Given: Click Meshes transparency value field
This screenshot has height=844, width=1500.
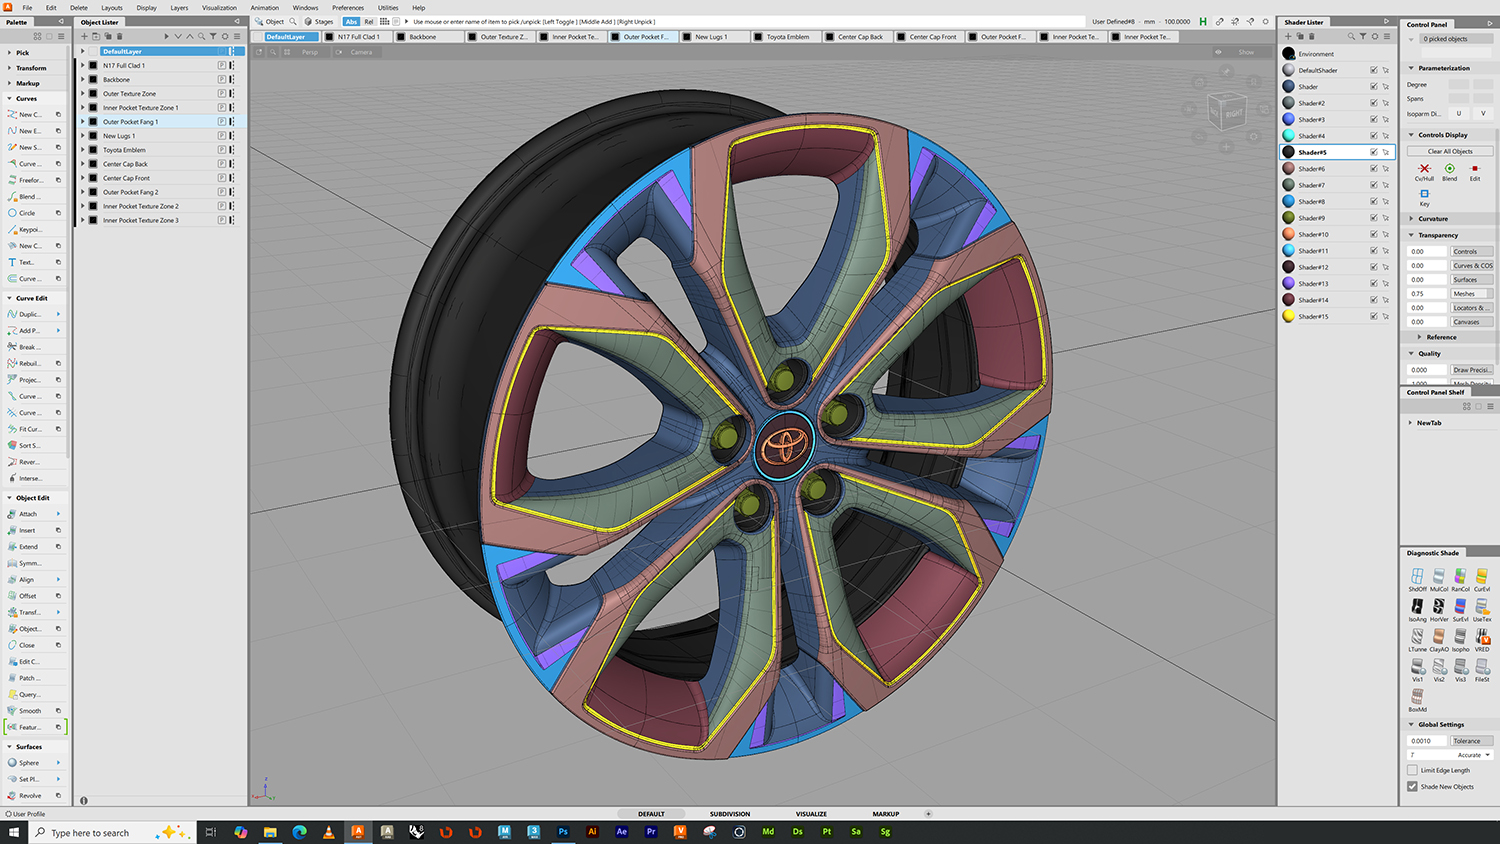Looking at the screenshot, I should click(x=1427, y=293).
